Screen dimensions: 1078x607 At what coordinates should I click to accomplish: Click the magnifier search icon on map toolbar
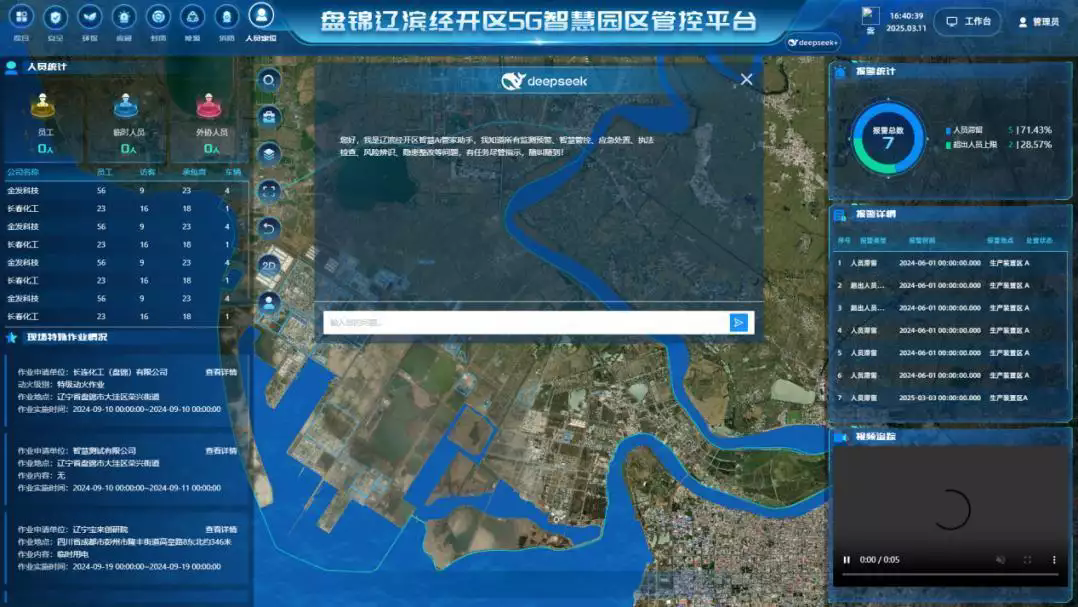pos(269,81)
